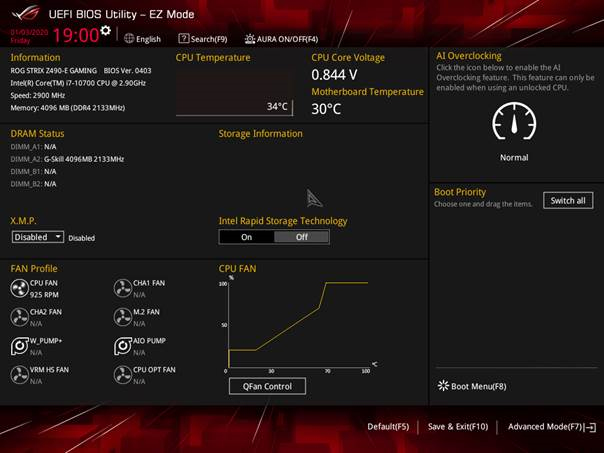Click the FAN Profile heading
The image size is (604, 453).
pos(34,268)
